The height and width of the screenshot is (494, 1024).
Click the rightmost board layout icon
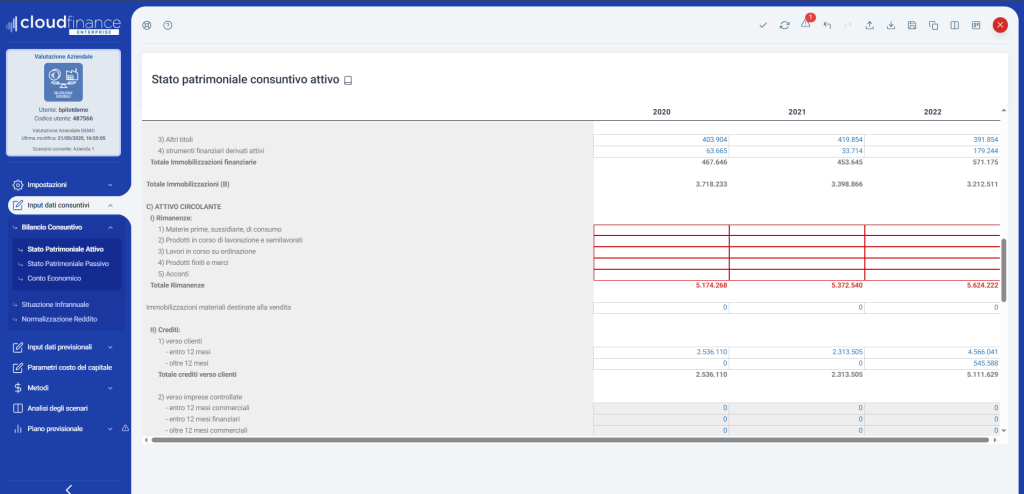(x=976, y=25)
